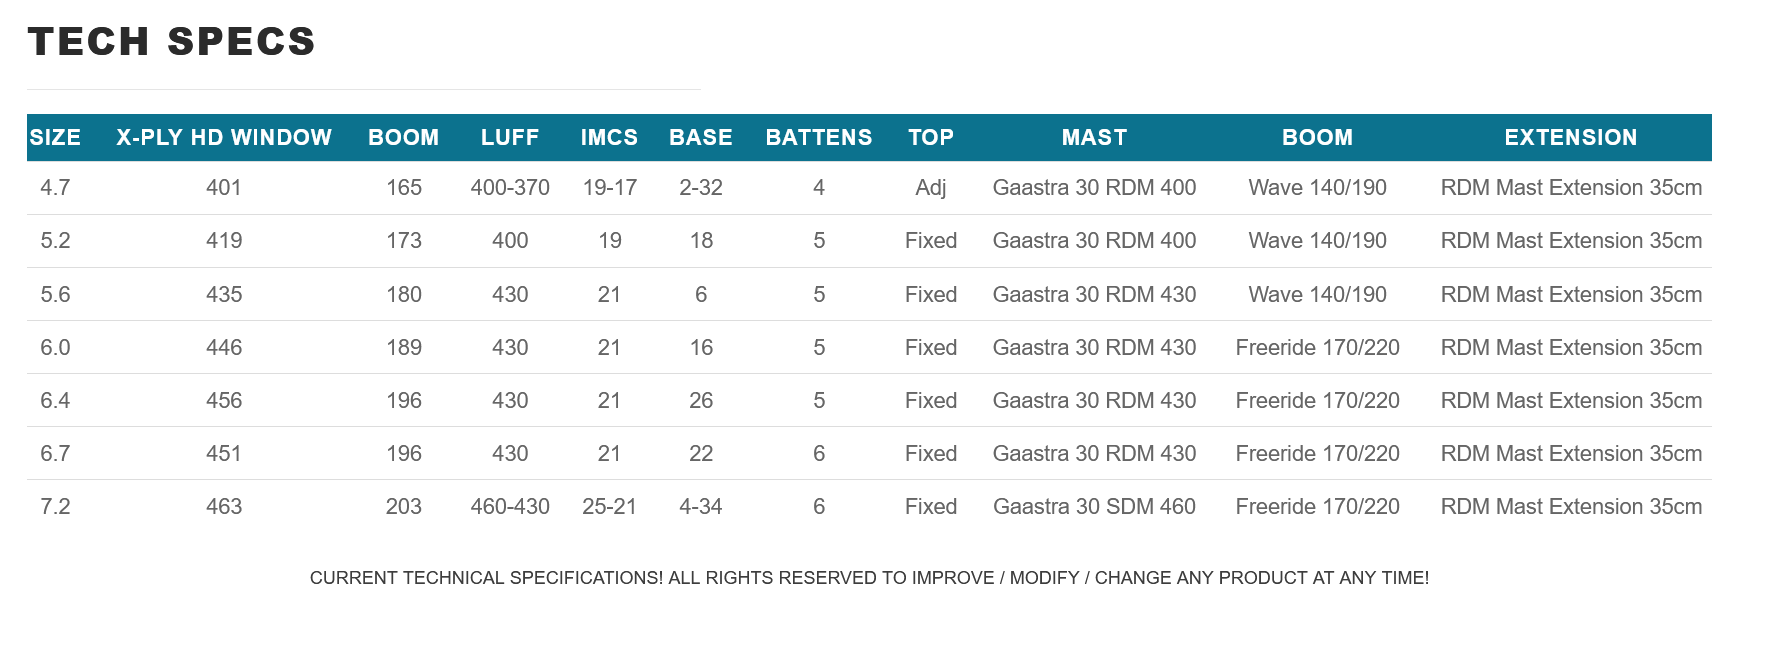Click the SIZE column header
This screenshot has height=666, width=1765.
[x=55, y=138]
